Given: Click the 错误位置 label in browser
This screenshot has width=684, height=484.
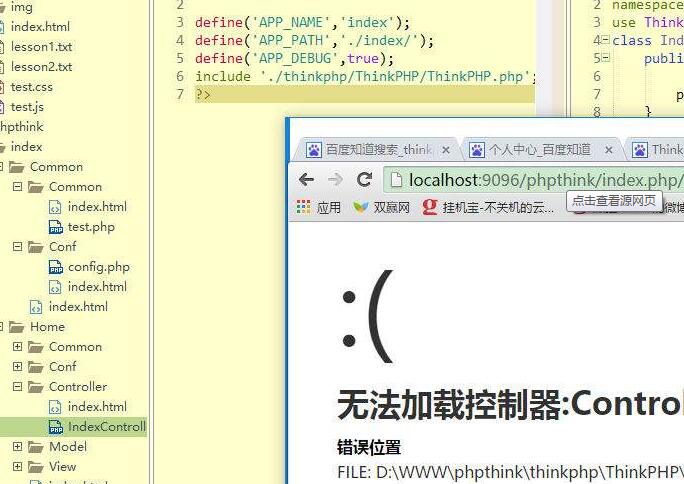Looking at the screenshot, I should [x=369, y=447].
